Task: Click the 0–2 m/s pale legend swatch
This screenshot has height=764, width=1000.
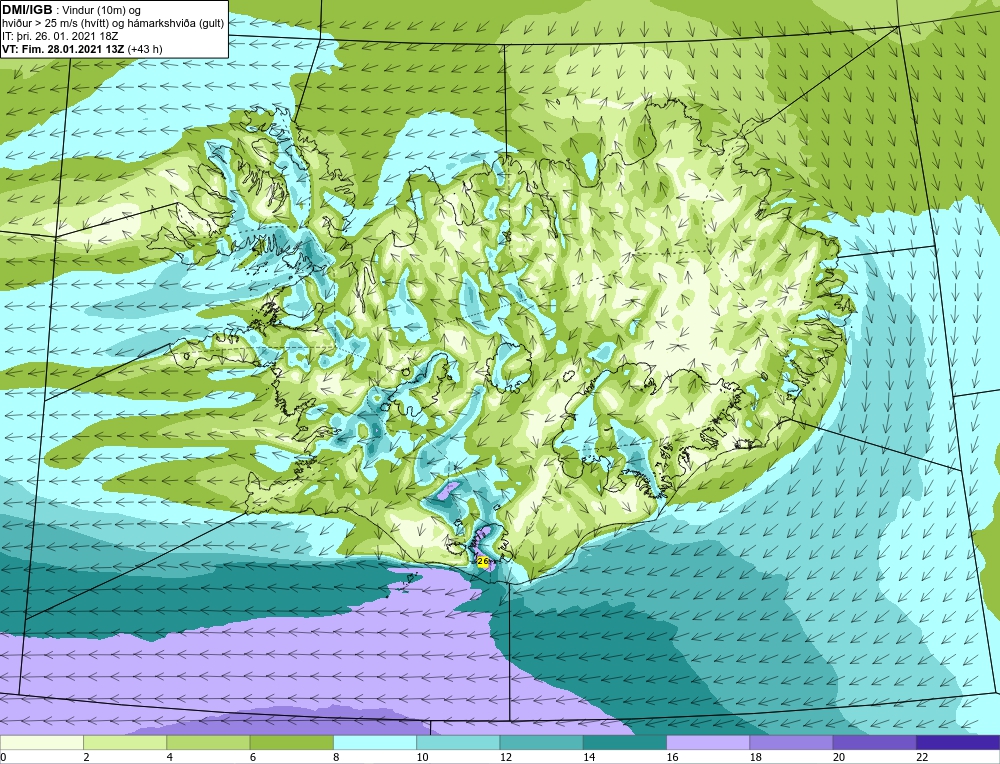Action: 41,743
